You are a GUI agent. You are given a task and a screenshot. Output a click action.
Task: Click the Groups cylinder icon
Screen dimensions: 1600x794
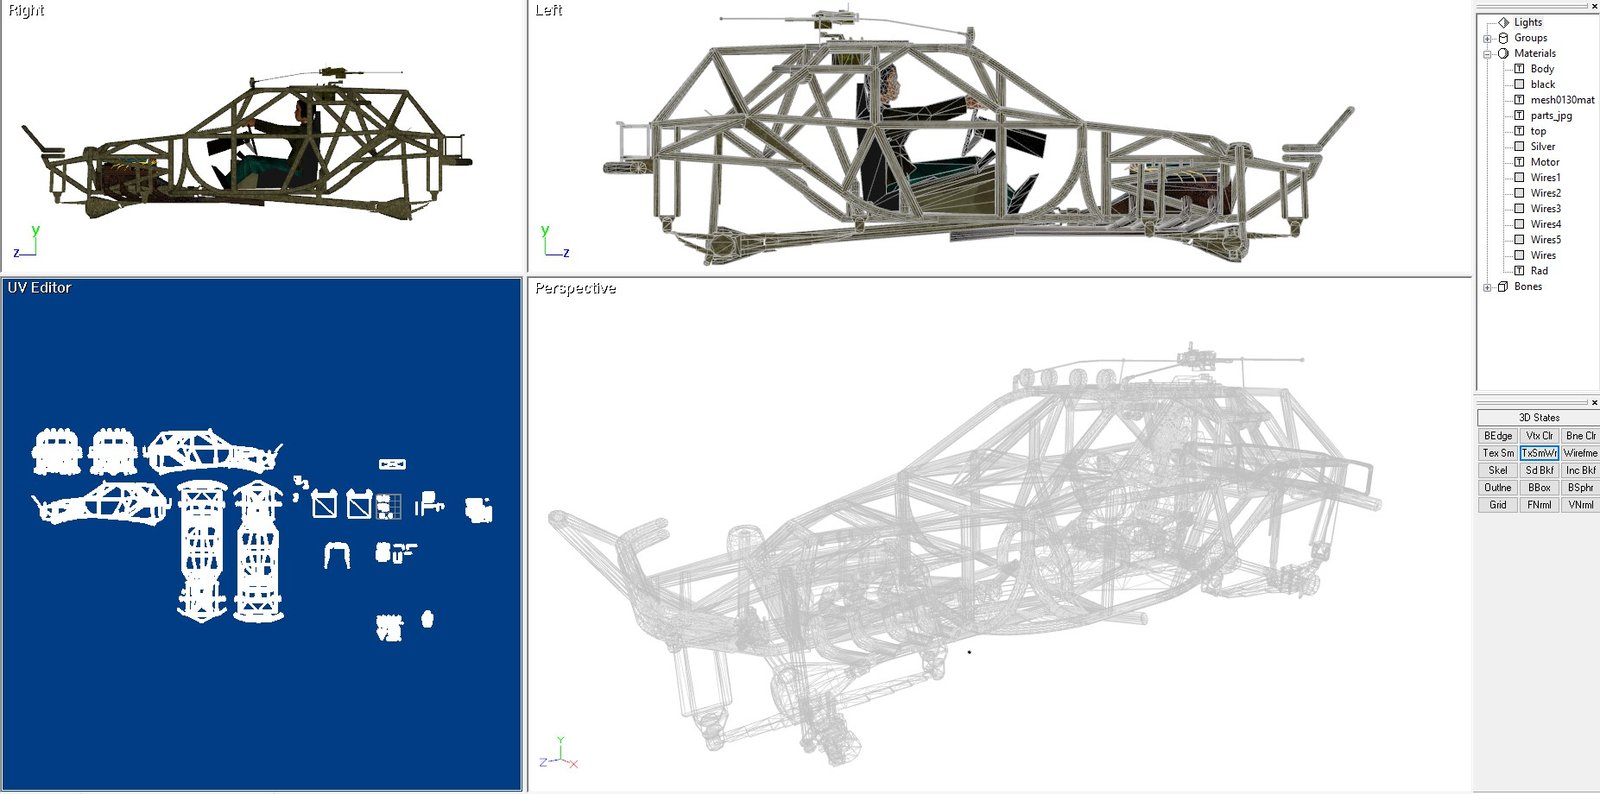tap(1503, 38)
